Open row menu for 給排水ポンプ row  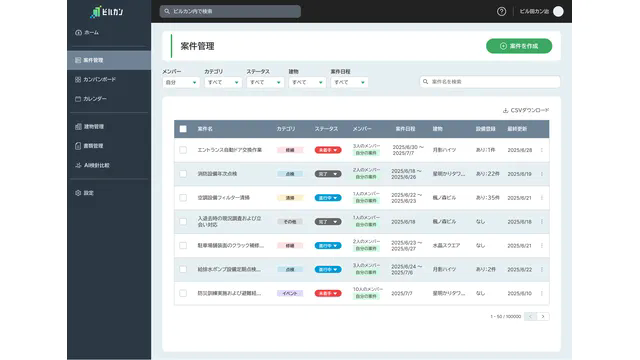point(542,269)
